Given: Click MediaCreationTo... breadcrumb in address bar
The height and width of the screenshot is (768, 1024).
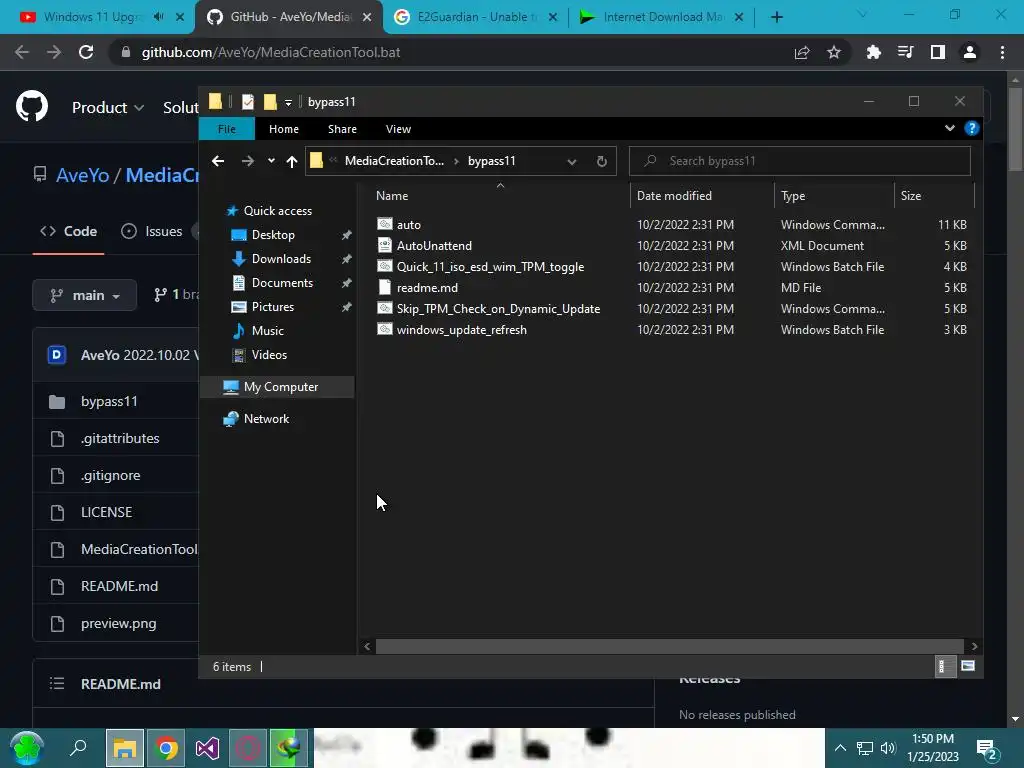Looking at the screenshot, I should pos(394,161).
